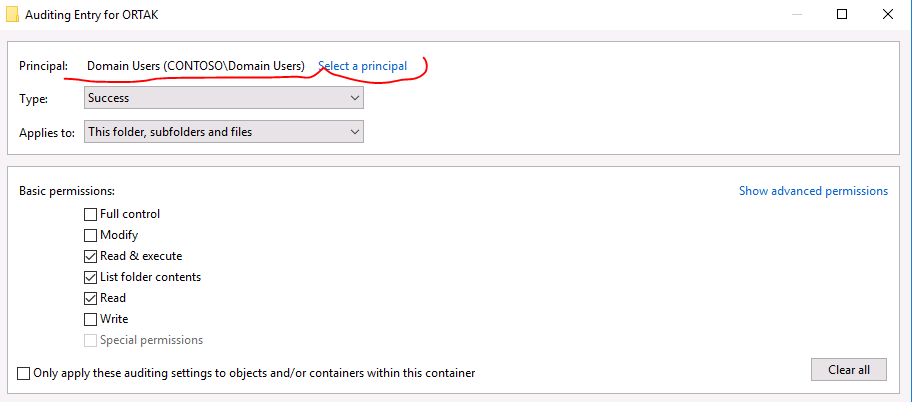Close the Auditing Entry dialog
912x402 pixels.
coord(888,15)
